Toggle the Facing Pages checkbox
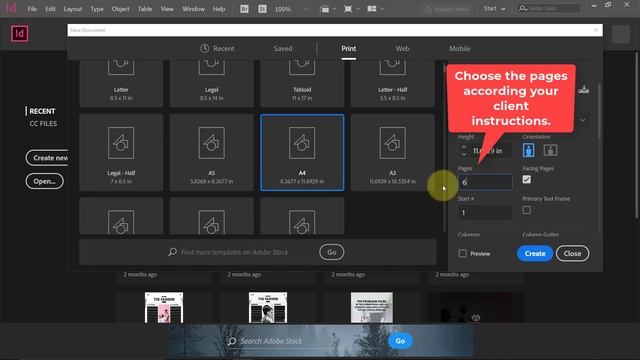 527,180
